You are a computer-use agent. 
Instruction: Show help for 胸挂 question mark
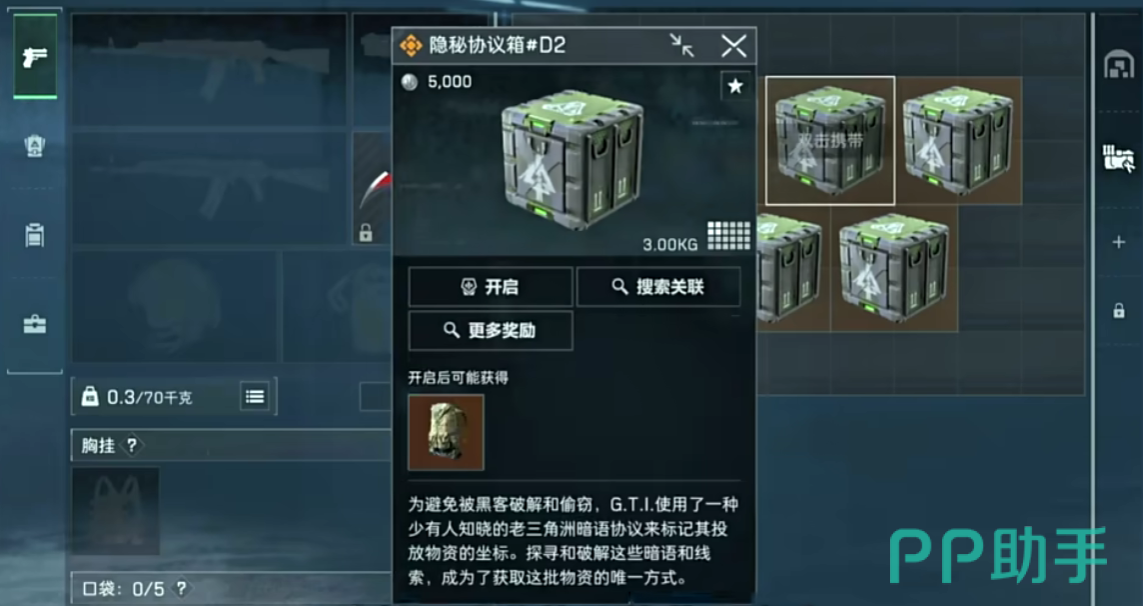[131, 446]
